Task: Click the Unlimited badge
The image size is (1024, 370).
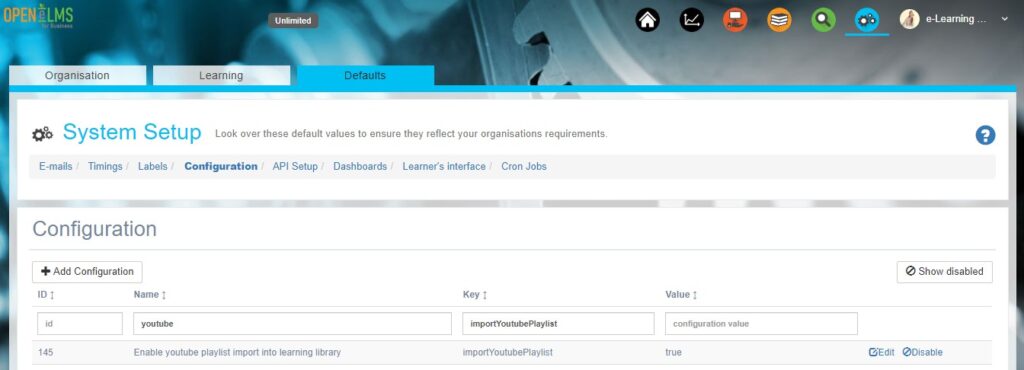Action: (293, 21)
